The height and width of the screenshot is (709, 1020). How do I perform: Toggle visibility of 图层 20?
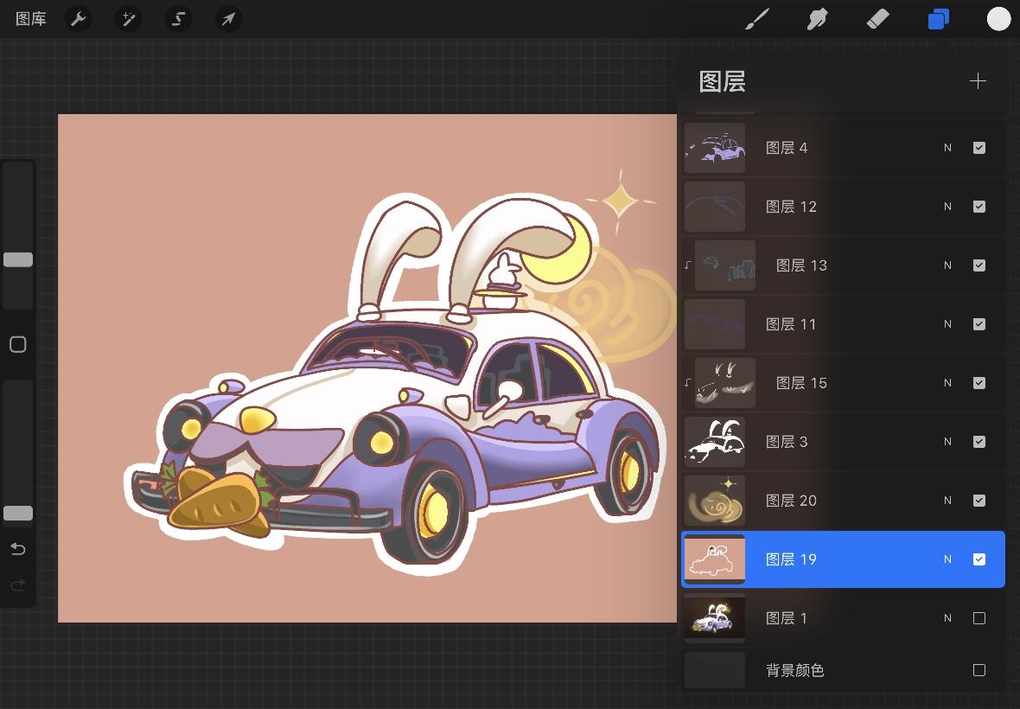(x=979, y=500)
